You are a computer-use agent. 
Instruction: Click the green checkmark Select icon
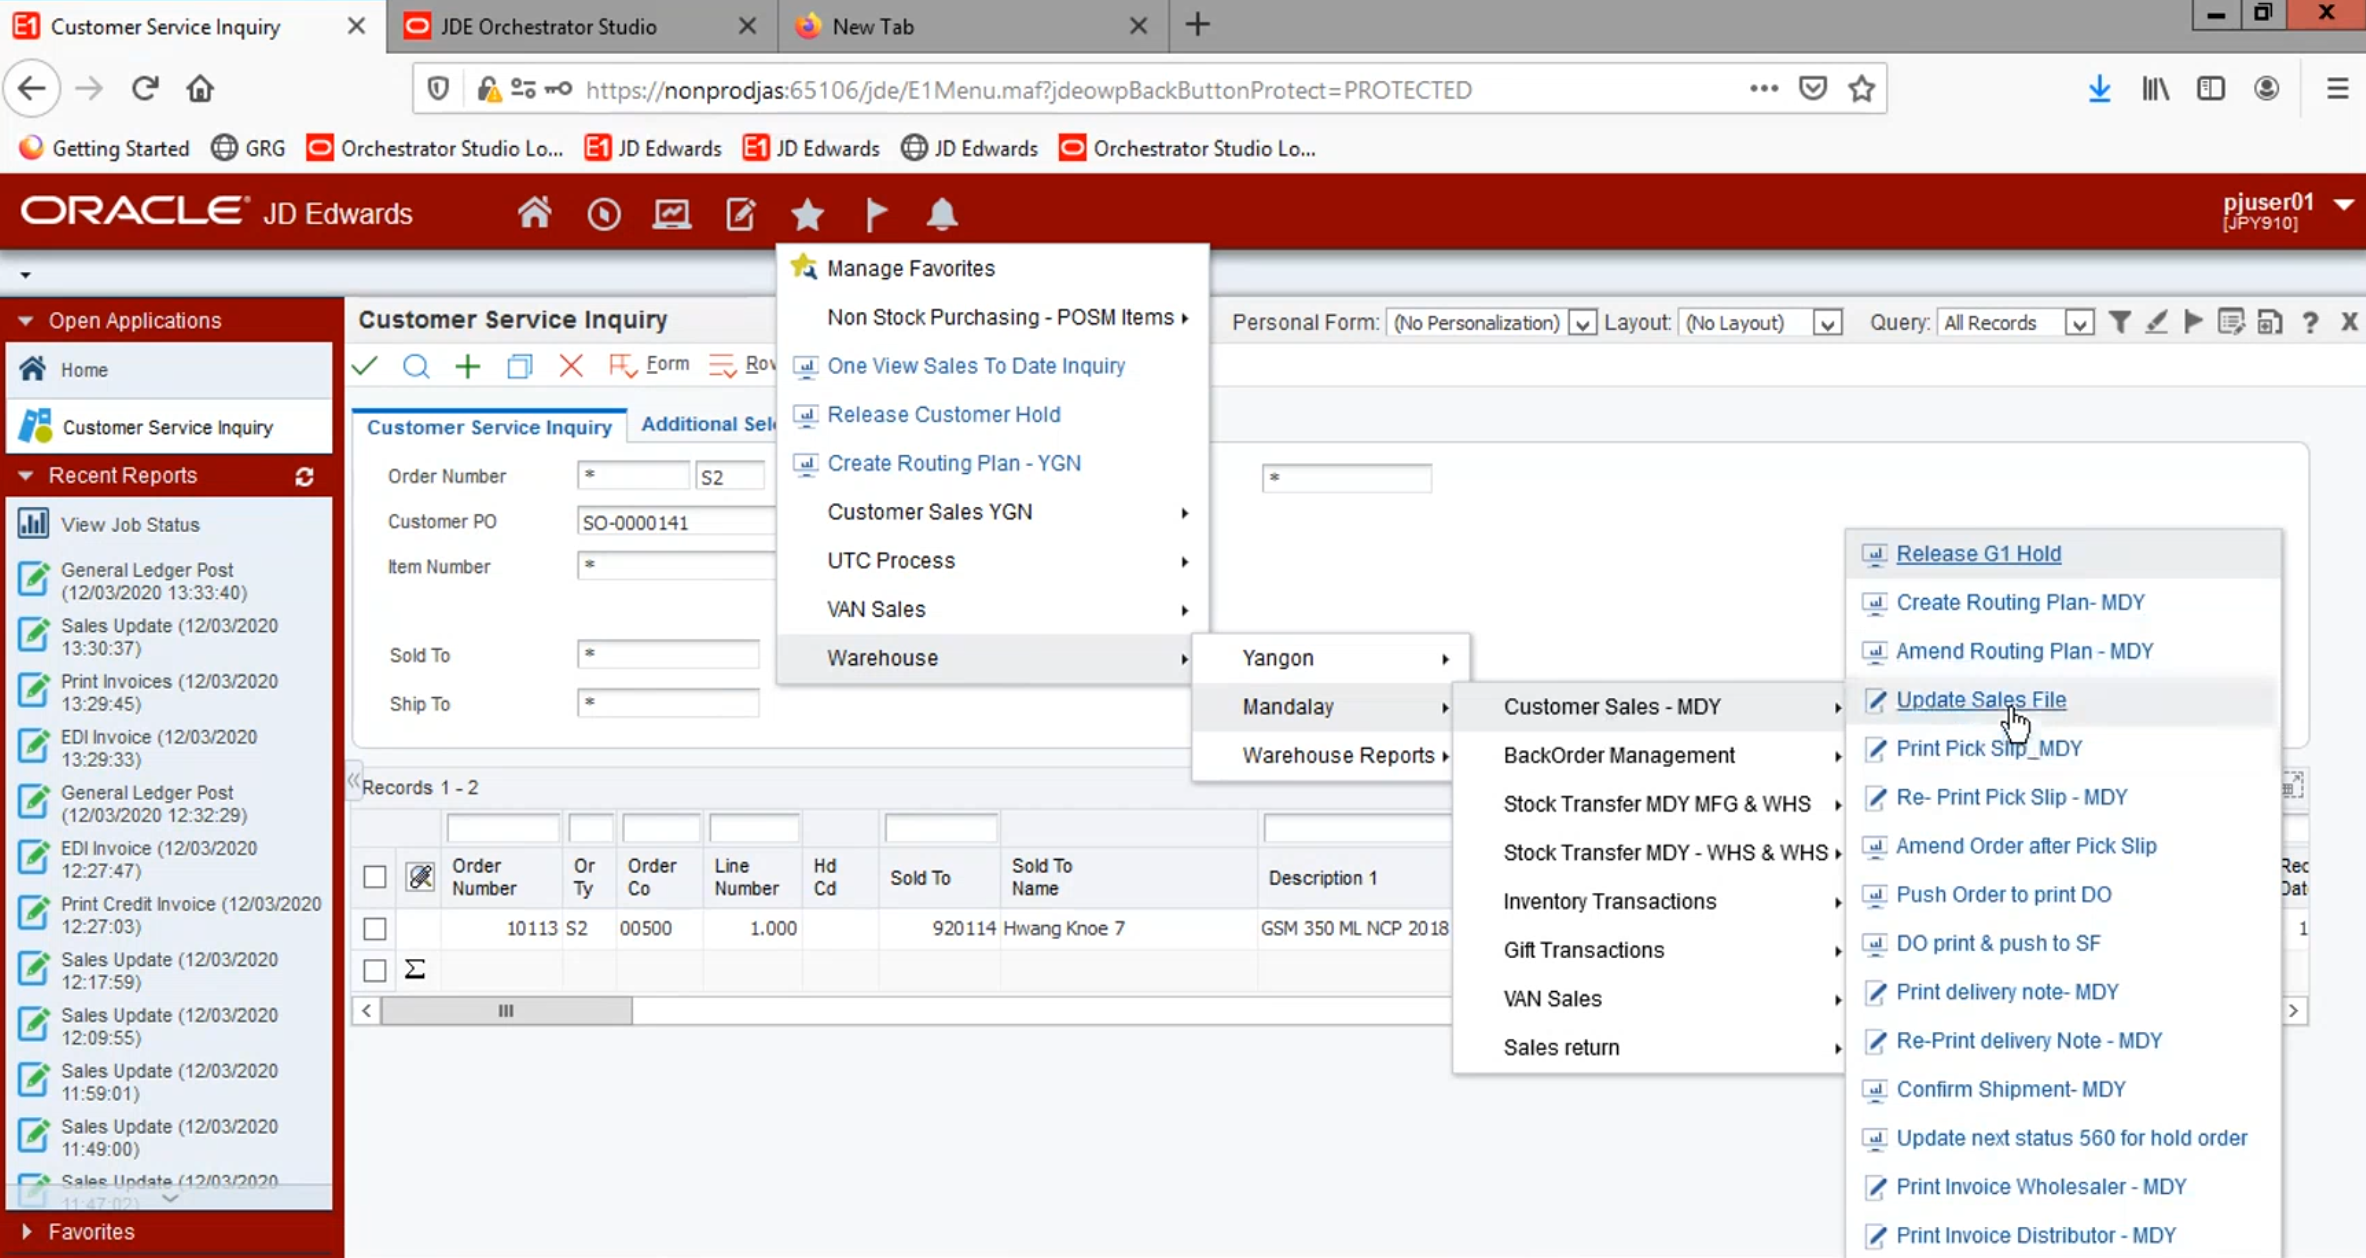click(x=365, y=366)
